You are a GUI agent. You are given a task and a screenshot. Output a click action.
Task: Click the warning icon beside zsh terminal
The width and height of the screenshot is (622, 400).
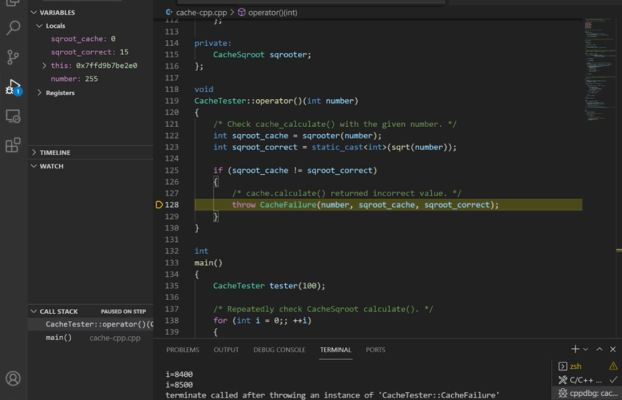point(613,366)
